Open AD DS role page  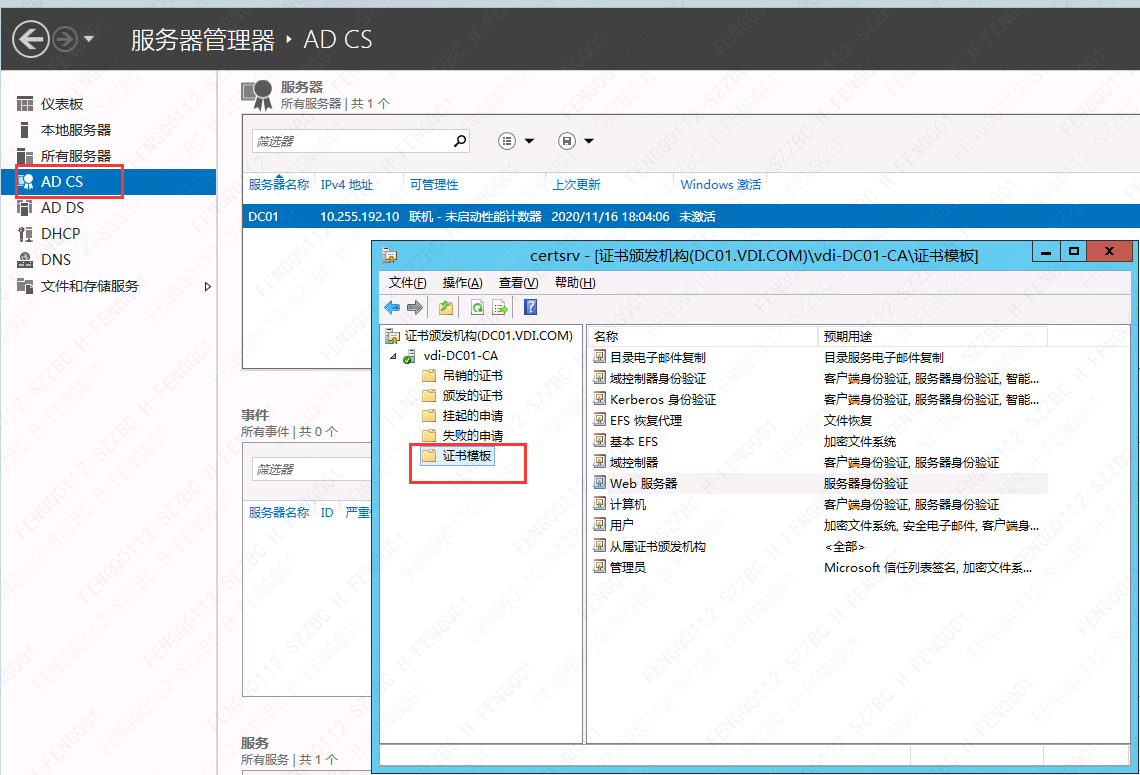(63, 208)
